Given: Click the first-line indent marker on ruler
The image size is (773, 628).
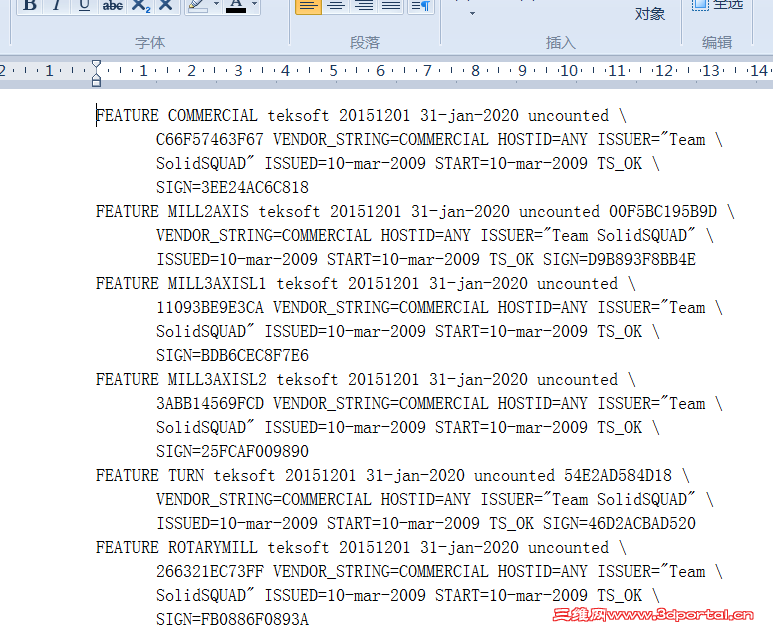Looking at the screenshot, I should point(97,65).
